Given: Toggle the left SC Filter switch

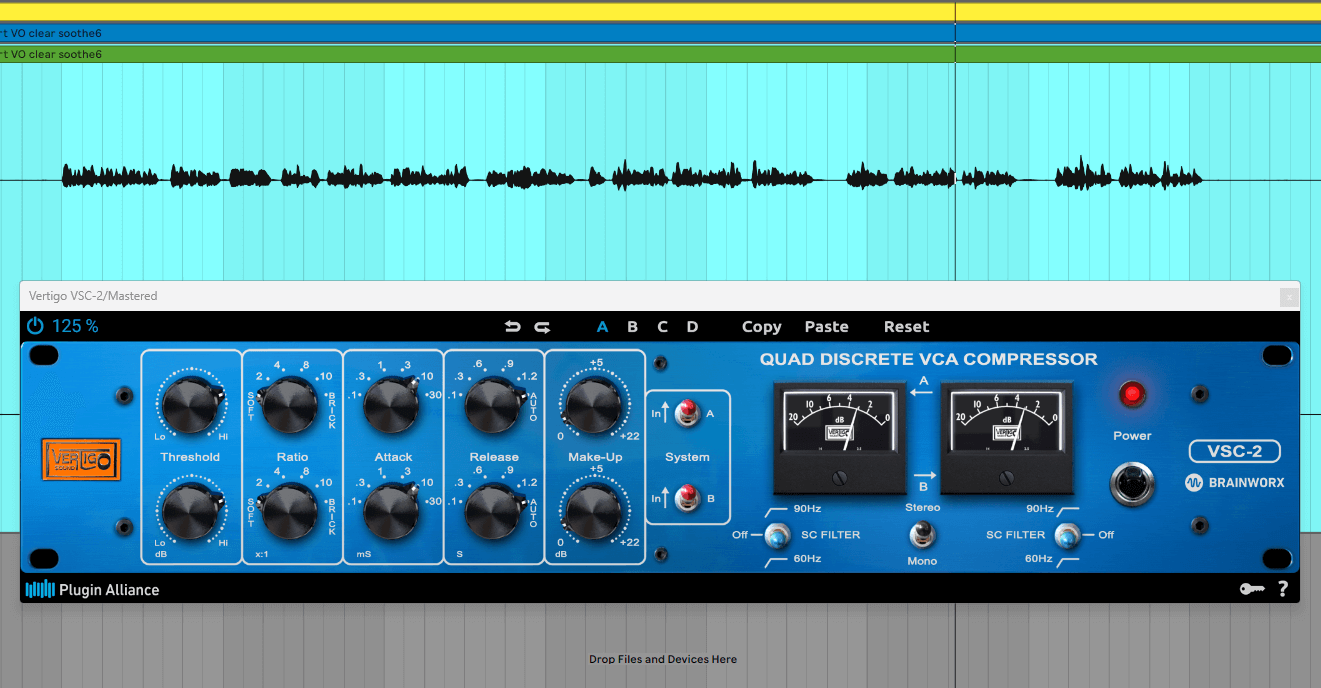Looking at the screenshot, I should [777, 536].
